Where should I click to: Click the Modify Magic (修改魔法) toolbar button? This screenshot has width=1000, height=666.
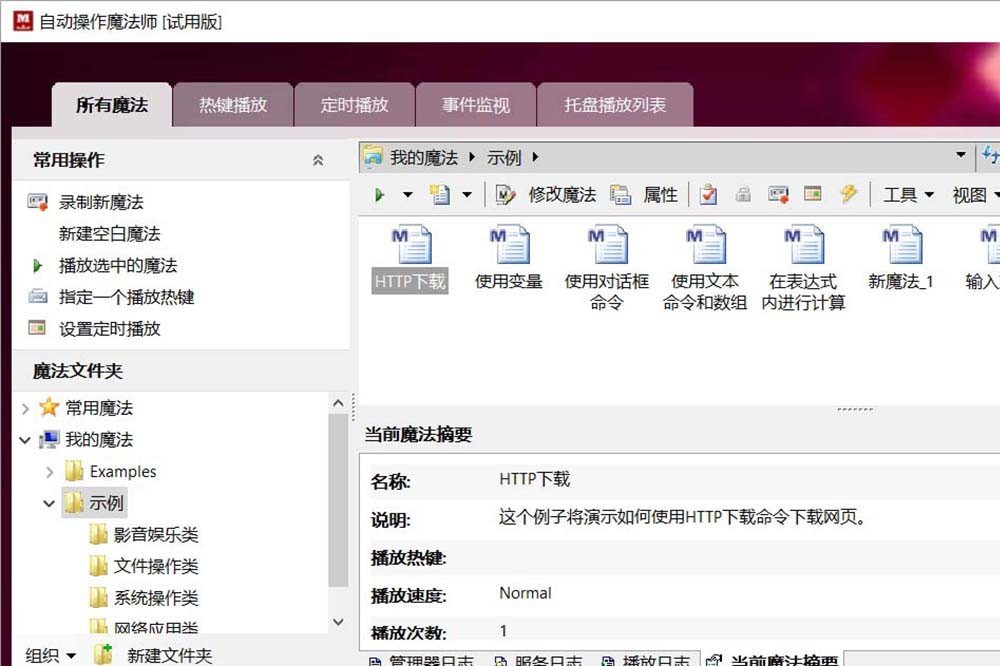tap(547, 195)
